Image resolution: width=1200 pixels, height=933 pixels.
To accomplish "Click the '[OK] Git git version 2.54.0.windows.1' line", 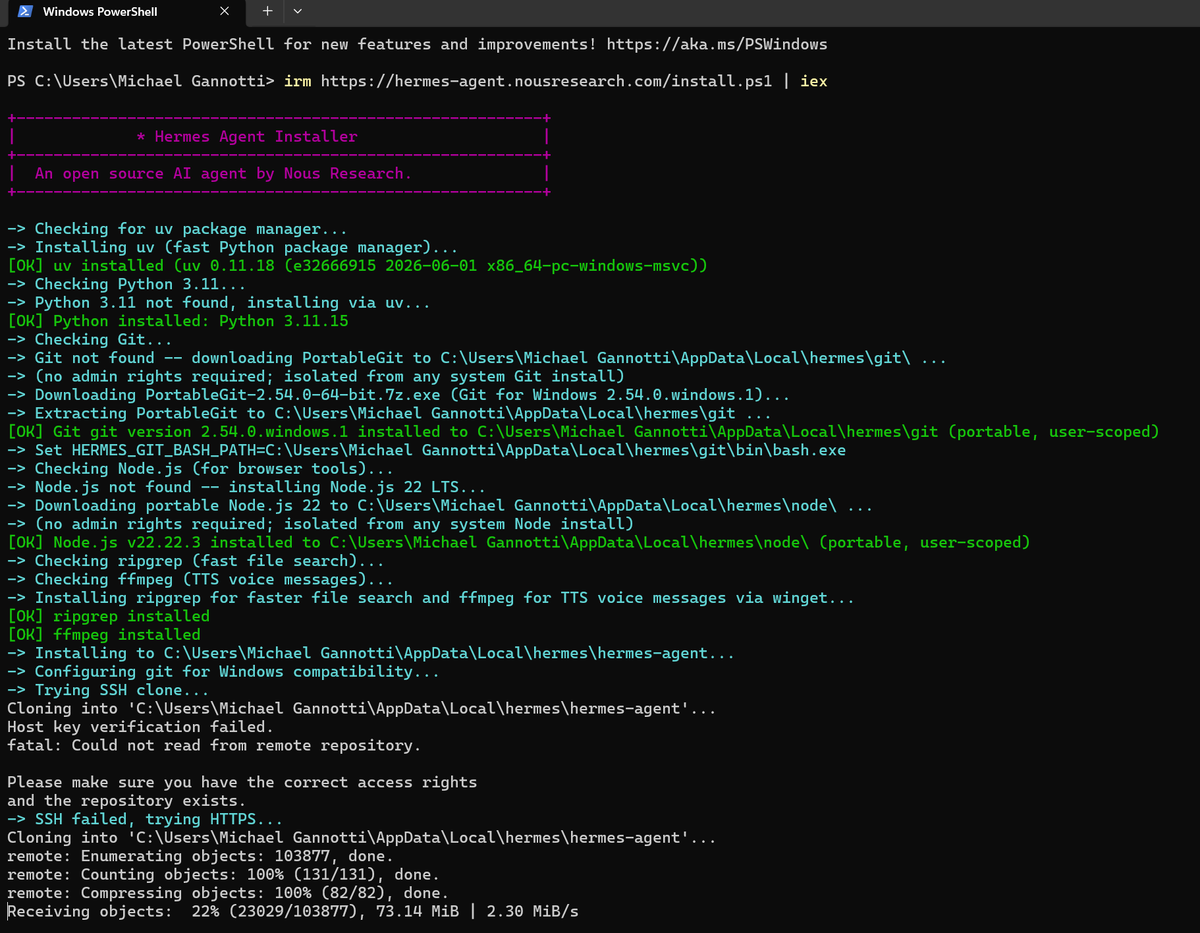I will coord(583,432).
